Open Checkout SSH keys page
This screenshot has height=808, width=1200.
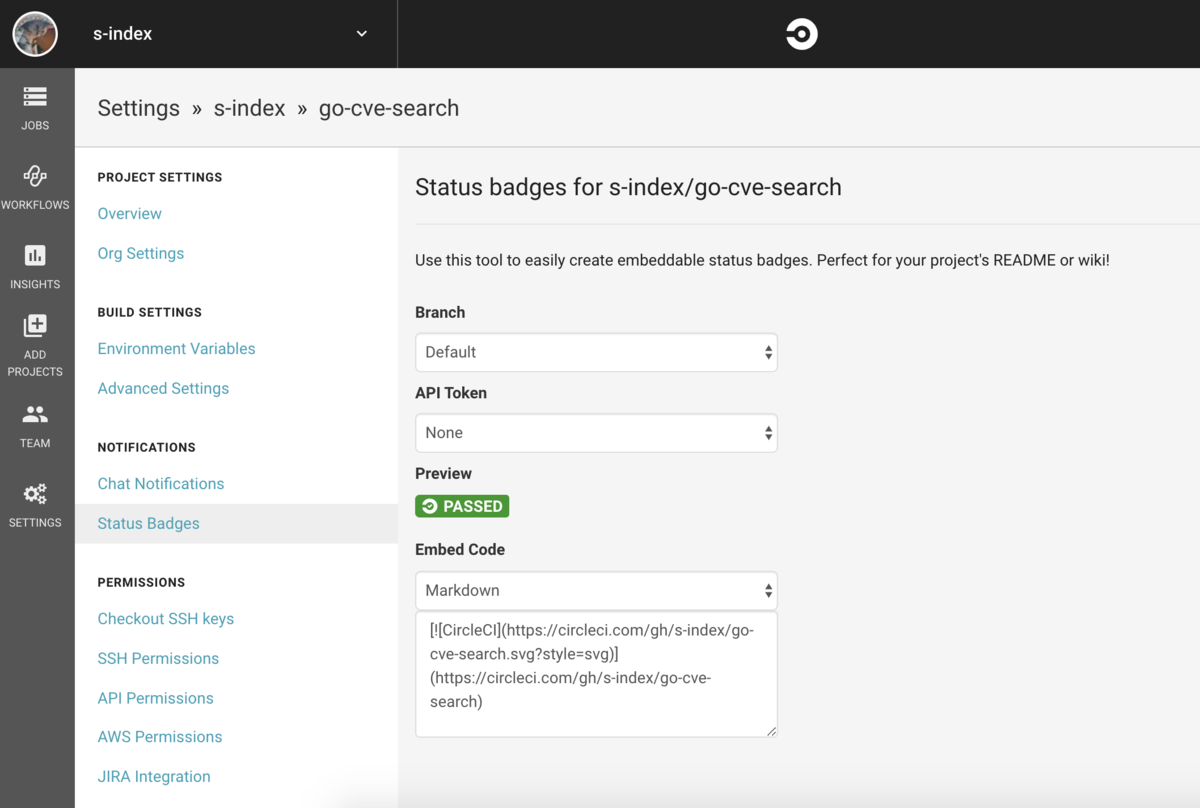[x=166, y=619]
